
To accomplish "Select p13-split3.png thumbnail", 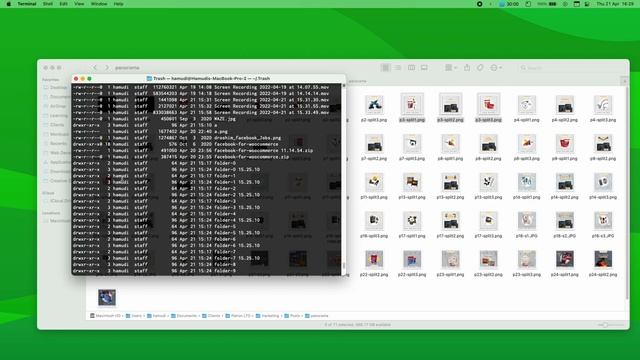I will point(488,182).
